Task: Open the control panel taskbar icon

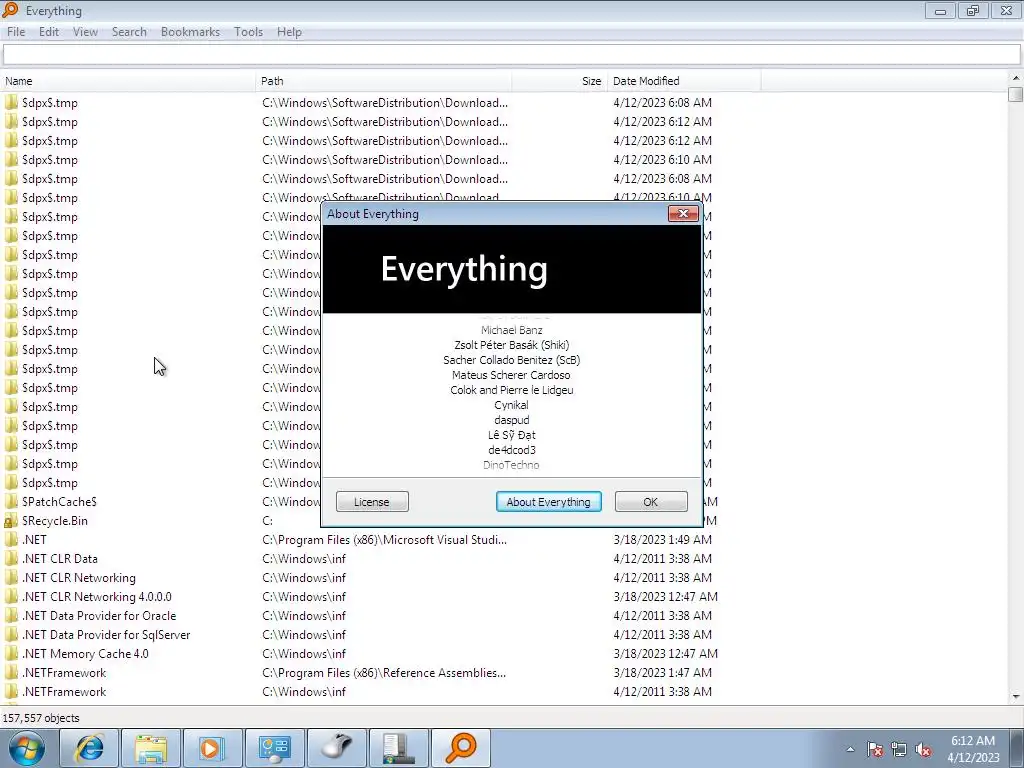Action: (274, 748)
